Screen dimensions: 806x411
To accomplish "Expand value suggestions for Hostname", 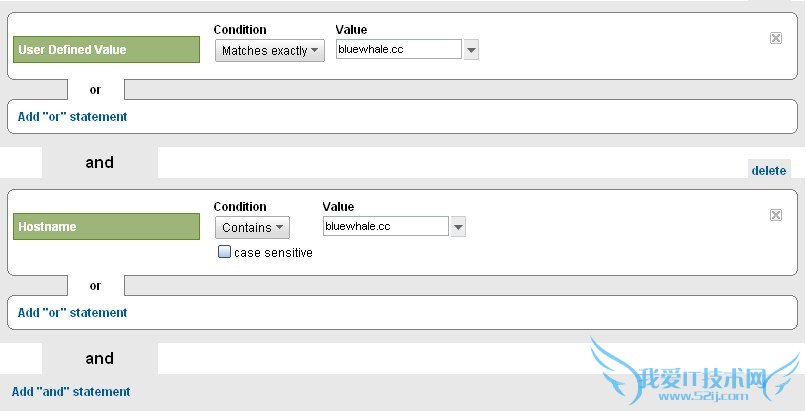I will (458, 227).
